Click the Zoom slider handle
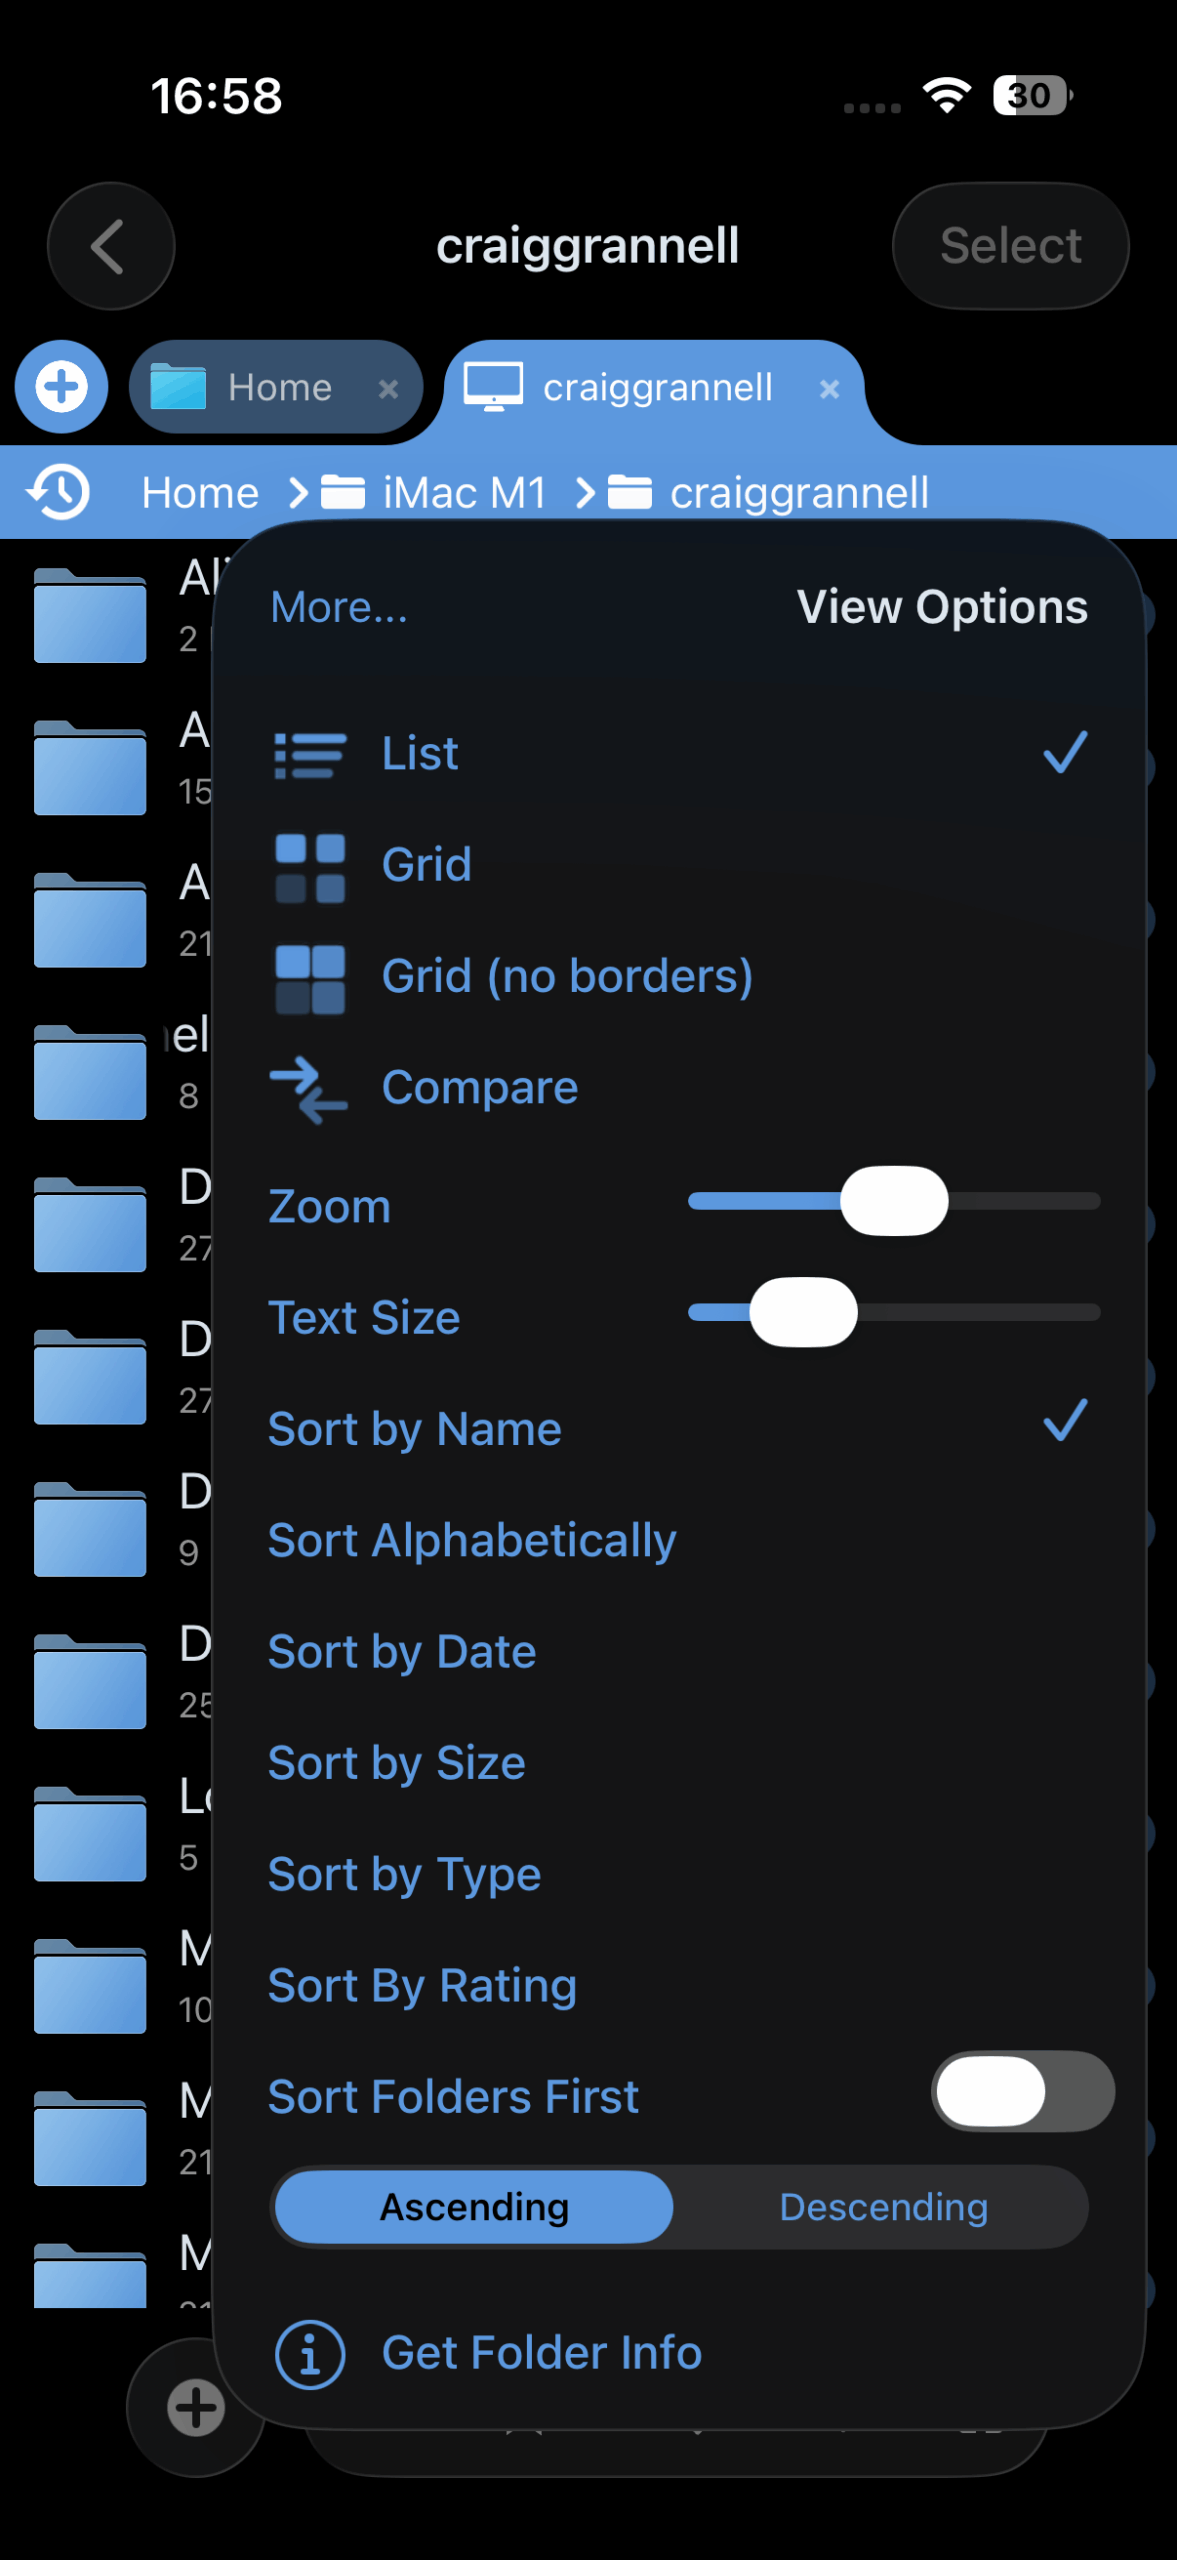1177x2560 pixels. coord(894,1201)
